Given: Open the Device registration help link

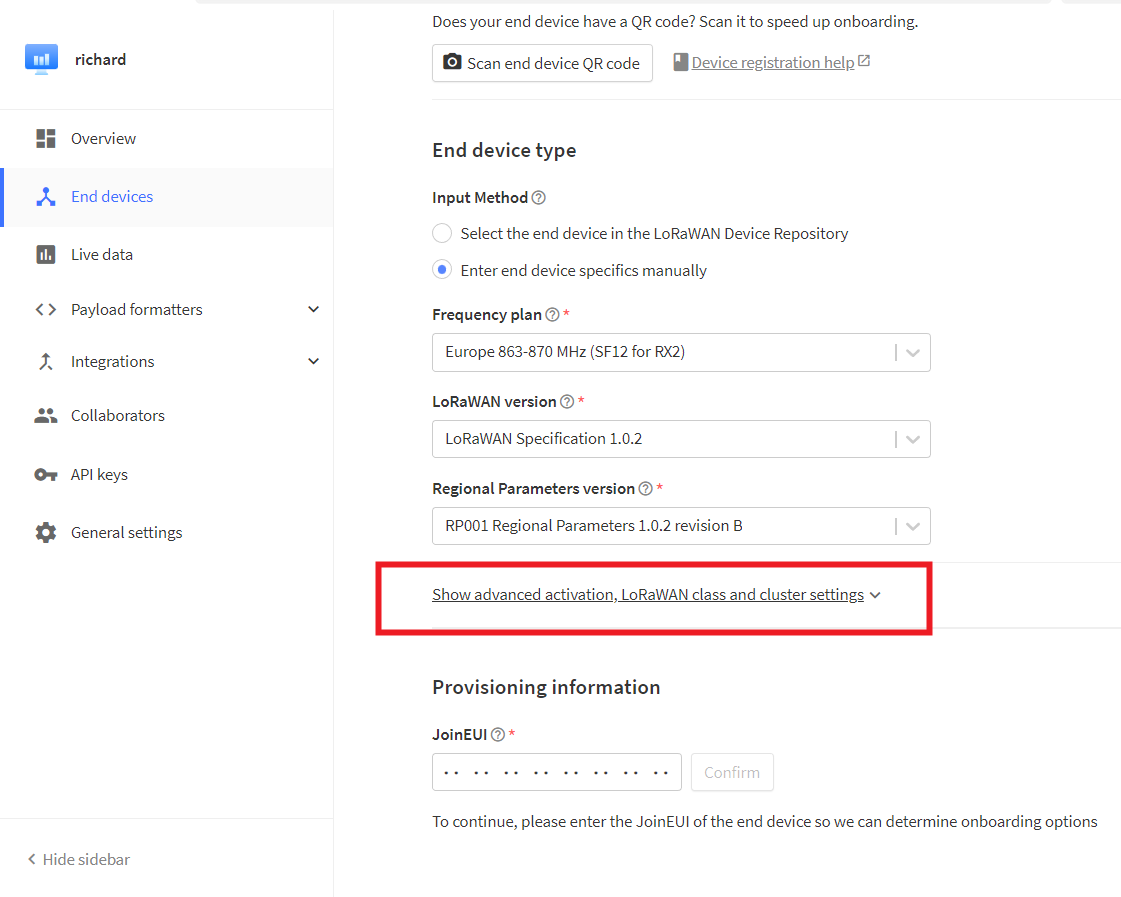Looking at the screenshot, I should click(x=772, y=63).
